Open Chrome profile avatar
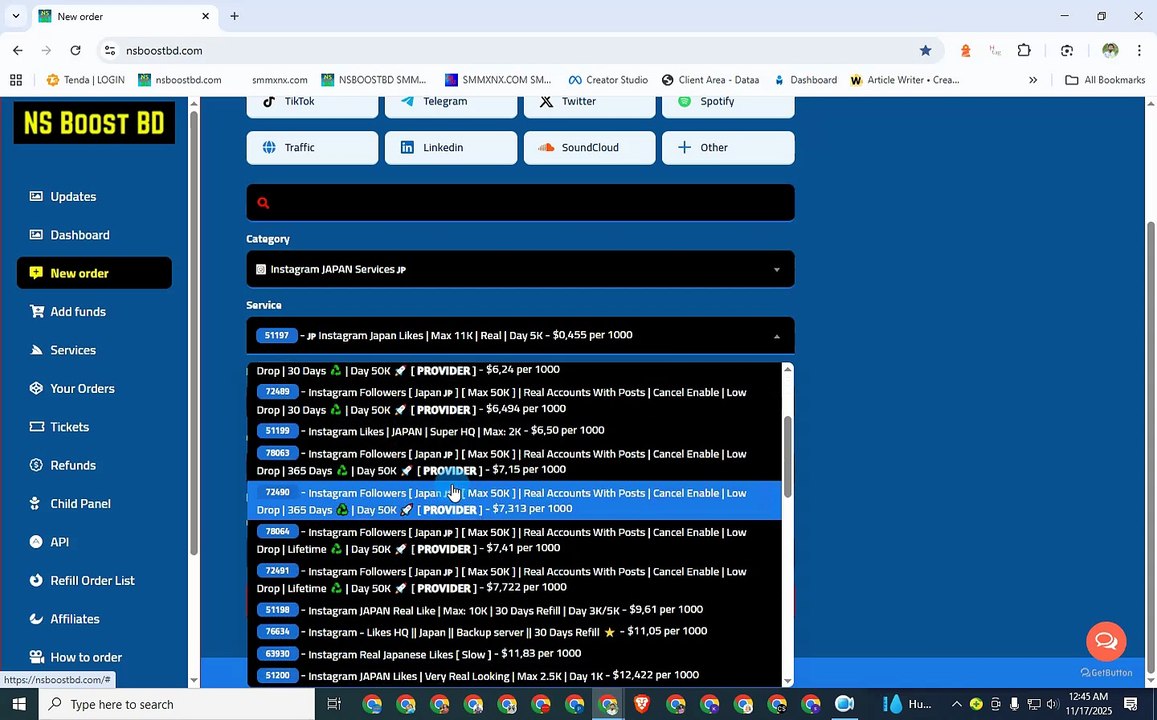 (1110, 50)
